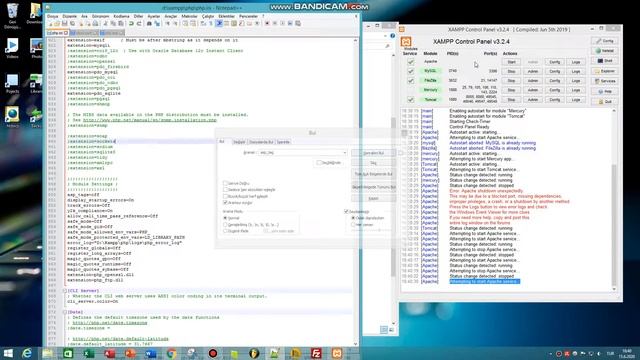Open the Recycle Bin desktop icon
This screenshot has width=640, height=360.
click(x=12, y=16)
